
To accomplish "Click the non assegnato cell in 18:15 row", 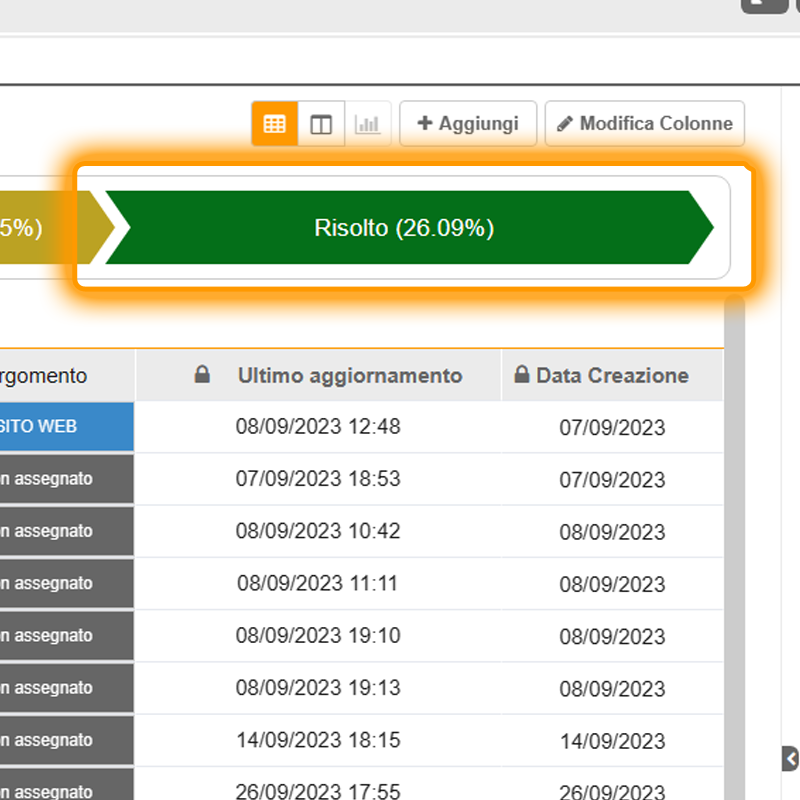I will tap(67, 740).
